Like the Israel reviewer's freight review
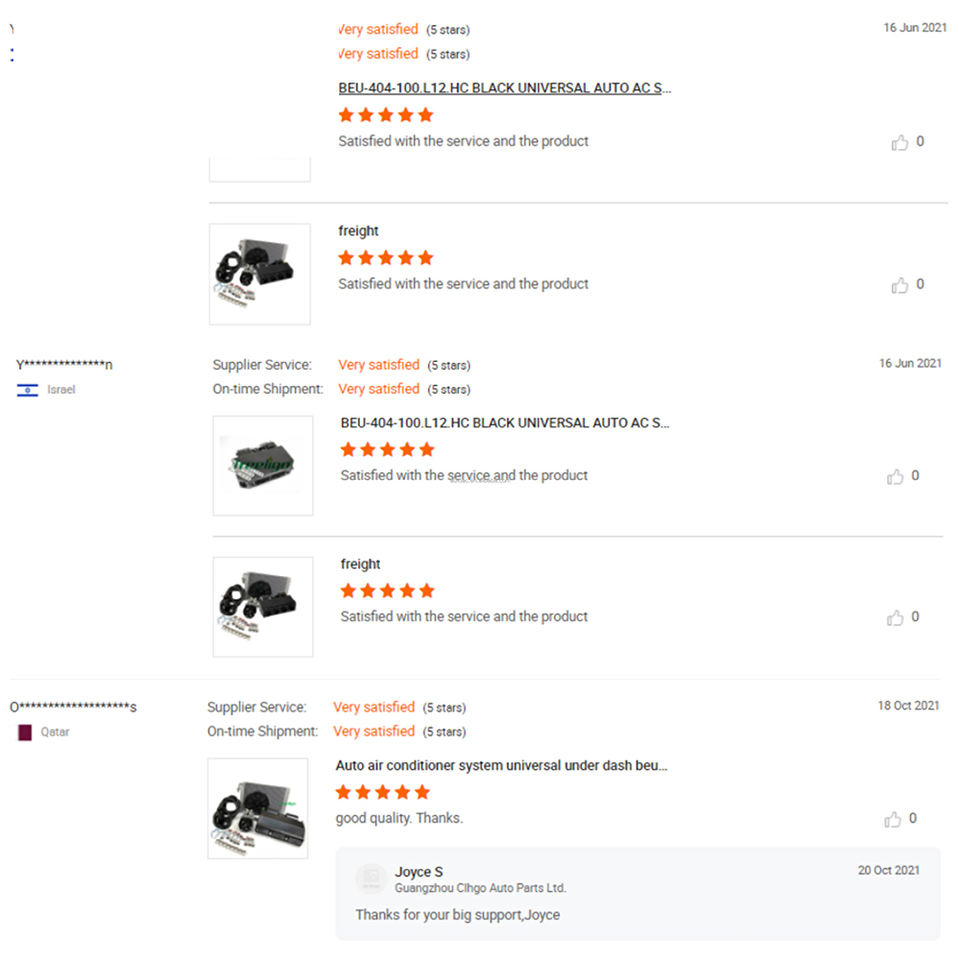 [895, 618]
